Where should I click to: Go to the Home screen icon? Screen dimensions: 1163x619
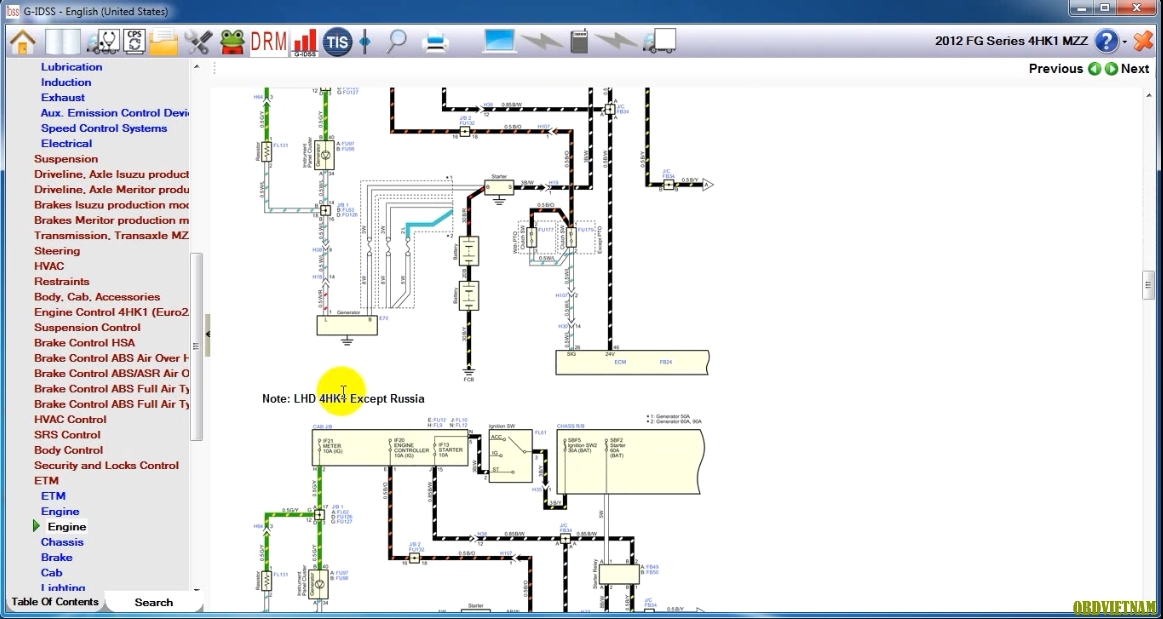coord(23,42)
